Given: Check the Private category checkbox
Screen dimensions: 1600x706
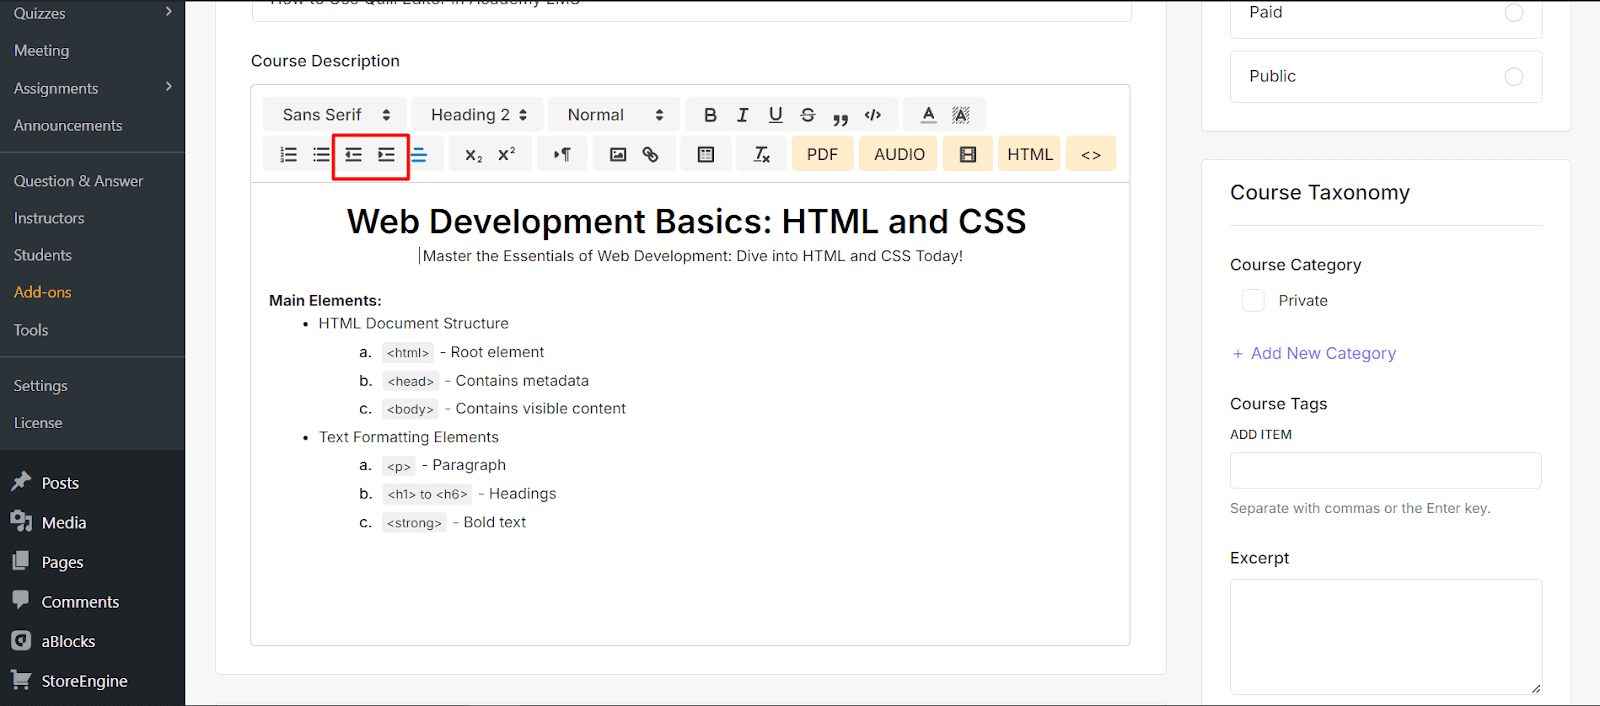Looking at the screenshot, I should coord(1253,301).
